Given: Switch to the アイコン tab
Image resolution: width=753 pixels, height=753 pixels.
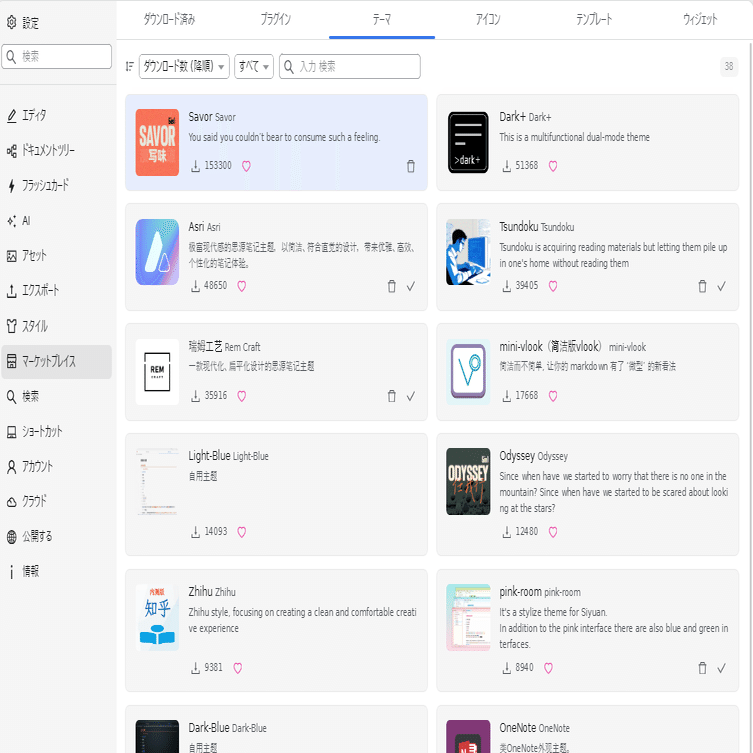Looking at the screenshot, I should pos(488,19).
